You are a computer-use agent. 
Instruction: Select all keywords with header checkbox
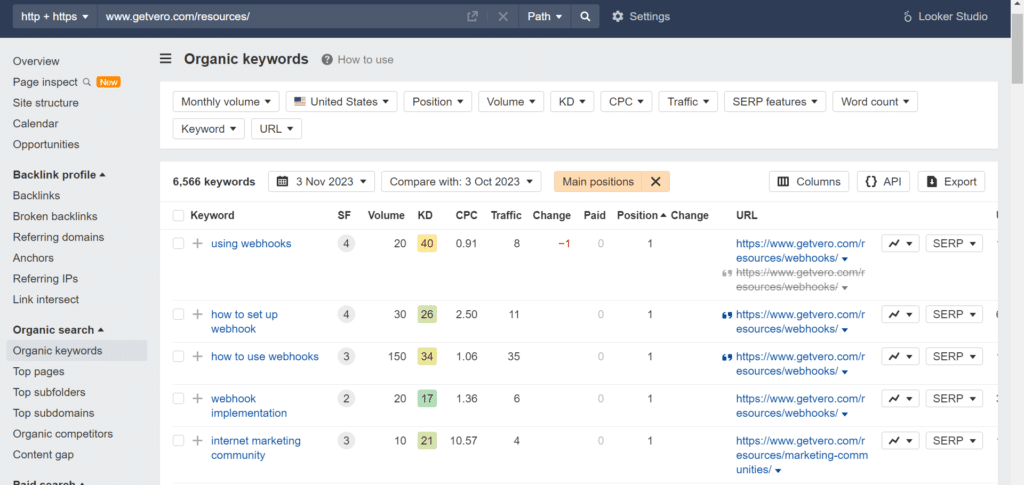click(178, 215)
